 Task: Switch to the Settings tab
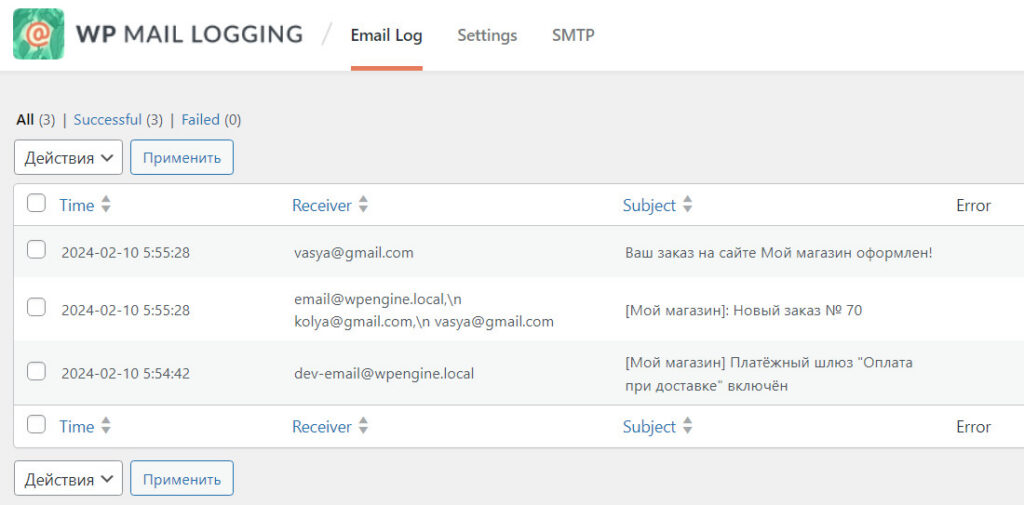pyautogui.click(x=487, y=35)
